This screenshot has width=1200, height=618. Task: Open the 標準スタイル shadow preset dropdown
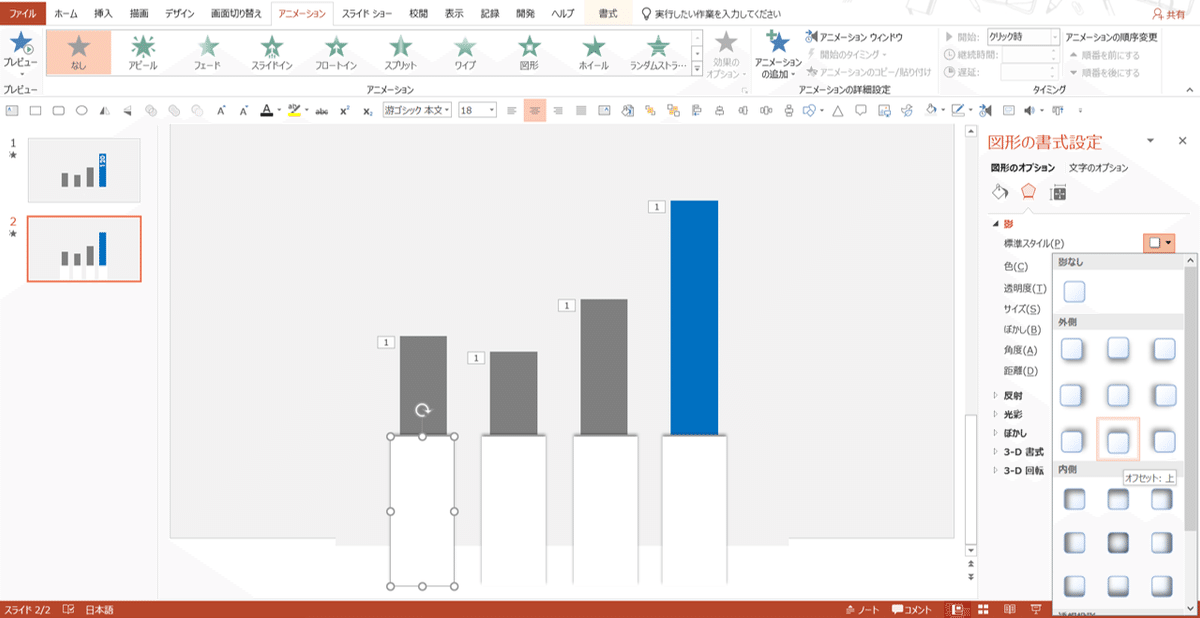coord(1160,242)
